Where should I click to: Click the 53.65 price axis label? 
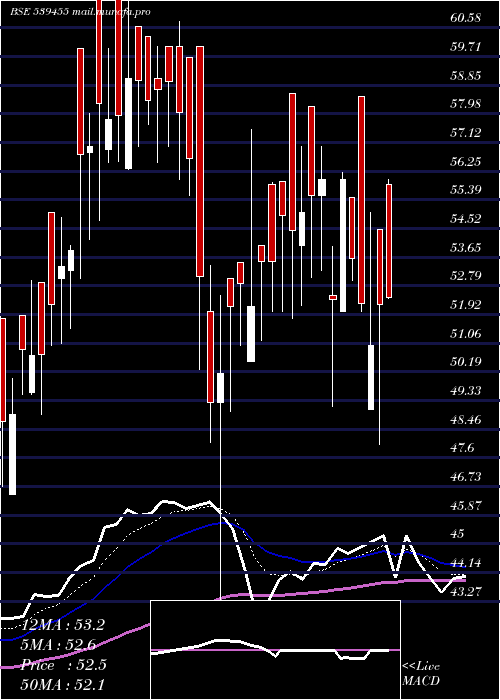pyautogui.click(x=466, y=247)
